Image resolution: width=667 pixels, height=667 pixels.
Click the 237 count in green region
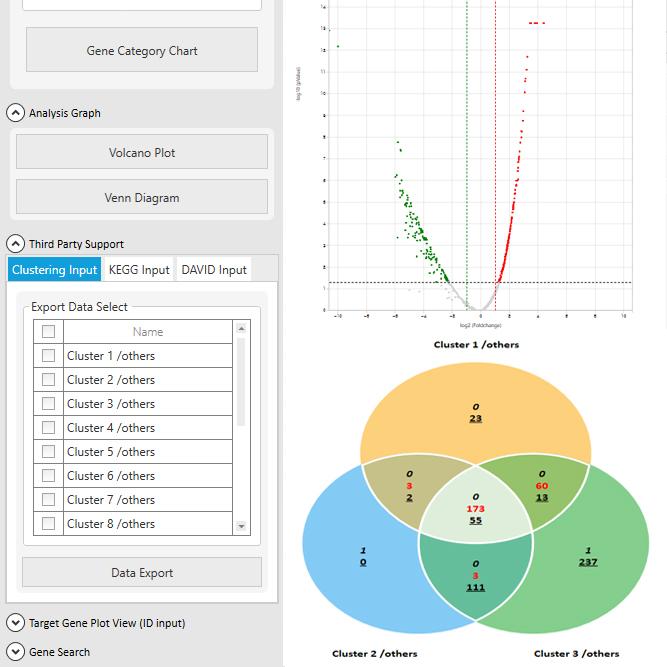pyautogui.click(x=588, y=562)
